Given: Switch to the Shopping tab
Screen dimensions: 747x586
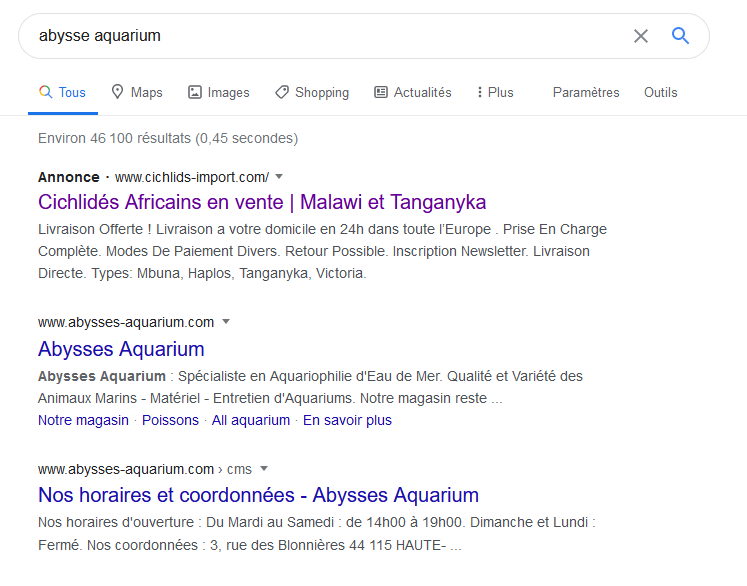Looking at the screenshot, I should tap(312, 92).
